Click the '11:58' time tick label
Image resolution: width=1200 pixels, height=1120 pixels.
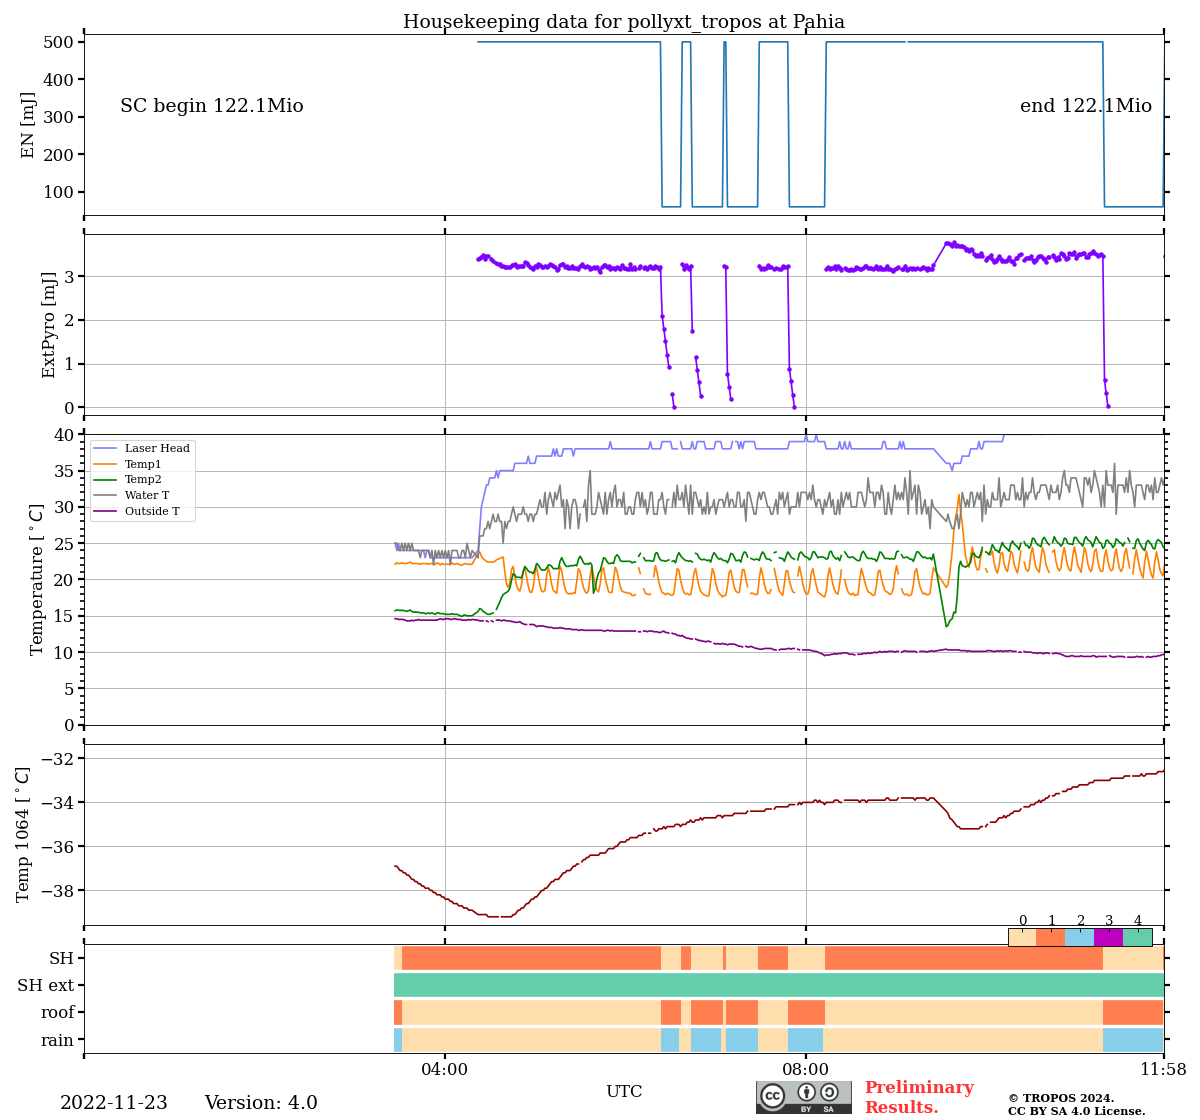(1163, 1070)
